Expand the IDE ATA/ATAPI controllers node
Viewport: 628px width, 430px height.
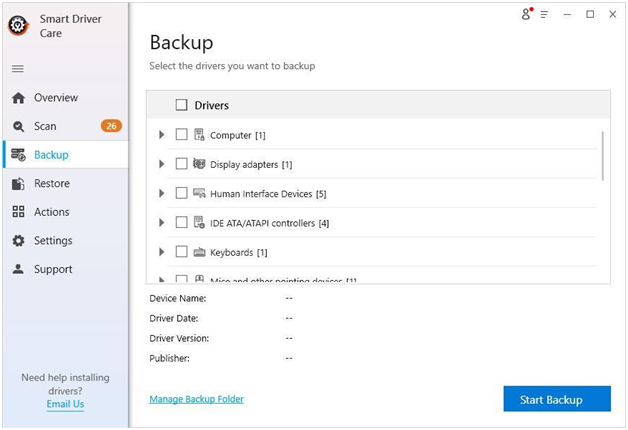[161, 222]
